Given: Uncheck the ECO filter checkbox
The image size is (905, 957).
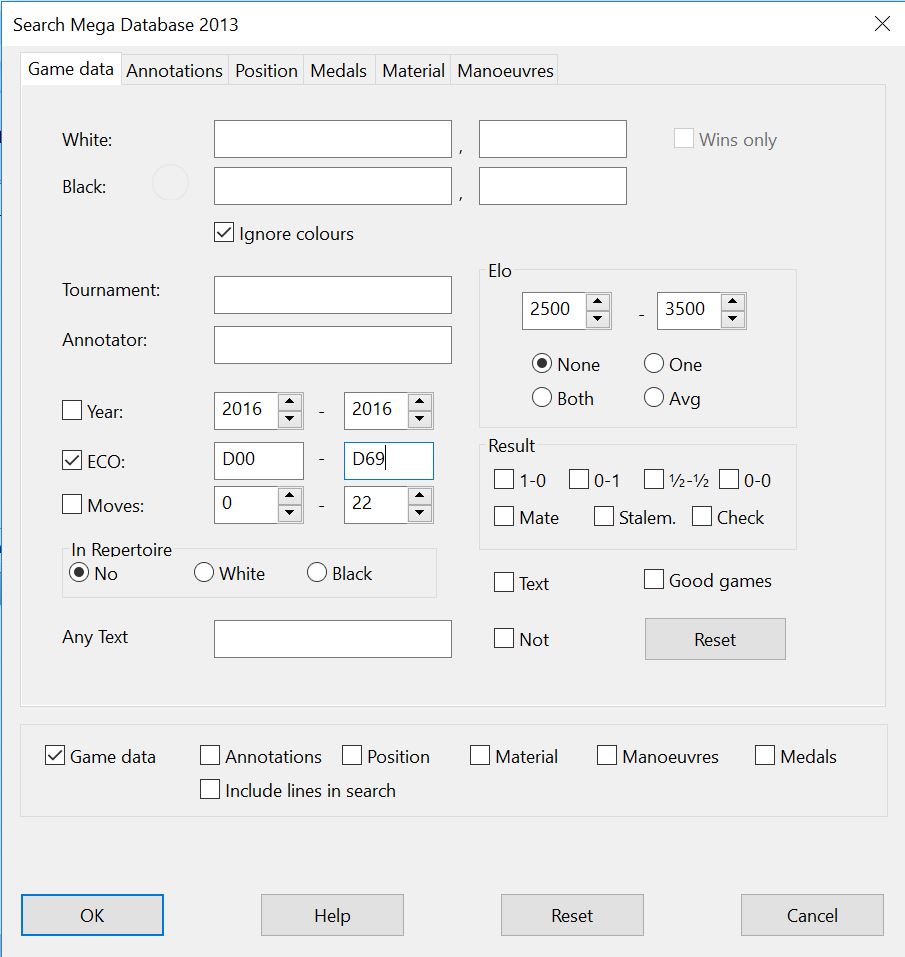Looking at the screenshot, I should 72,460.
